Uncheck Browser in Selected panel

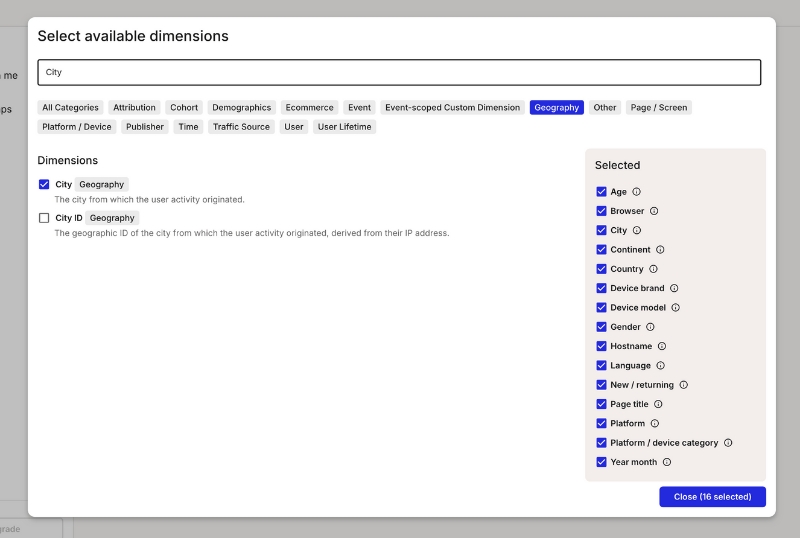(x=602, y=211)
